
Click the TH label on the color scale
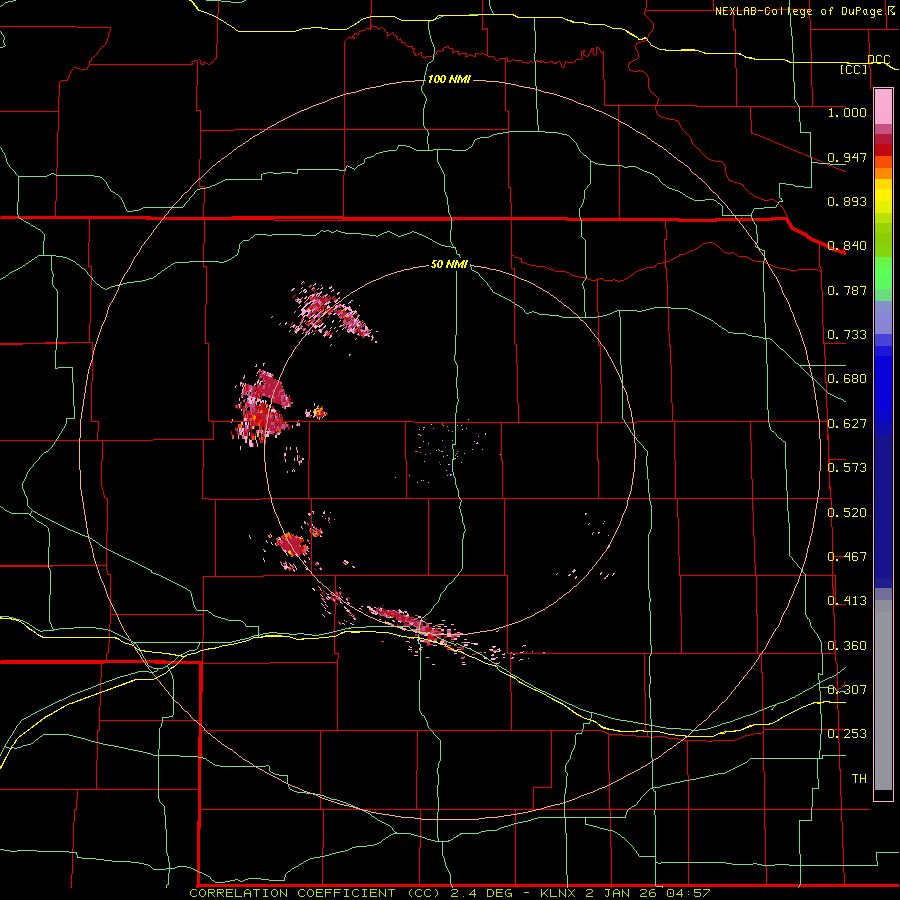(859, 778)
